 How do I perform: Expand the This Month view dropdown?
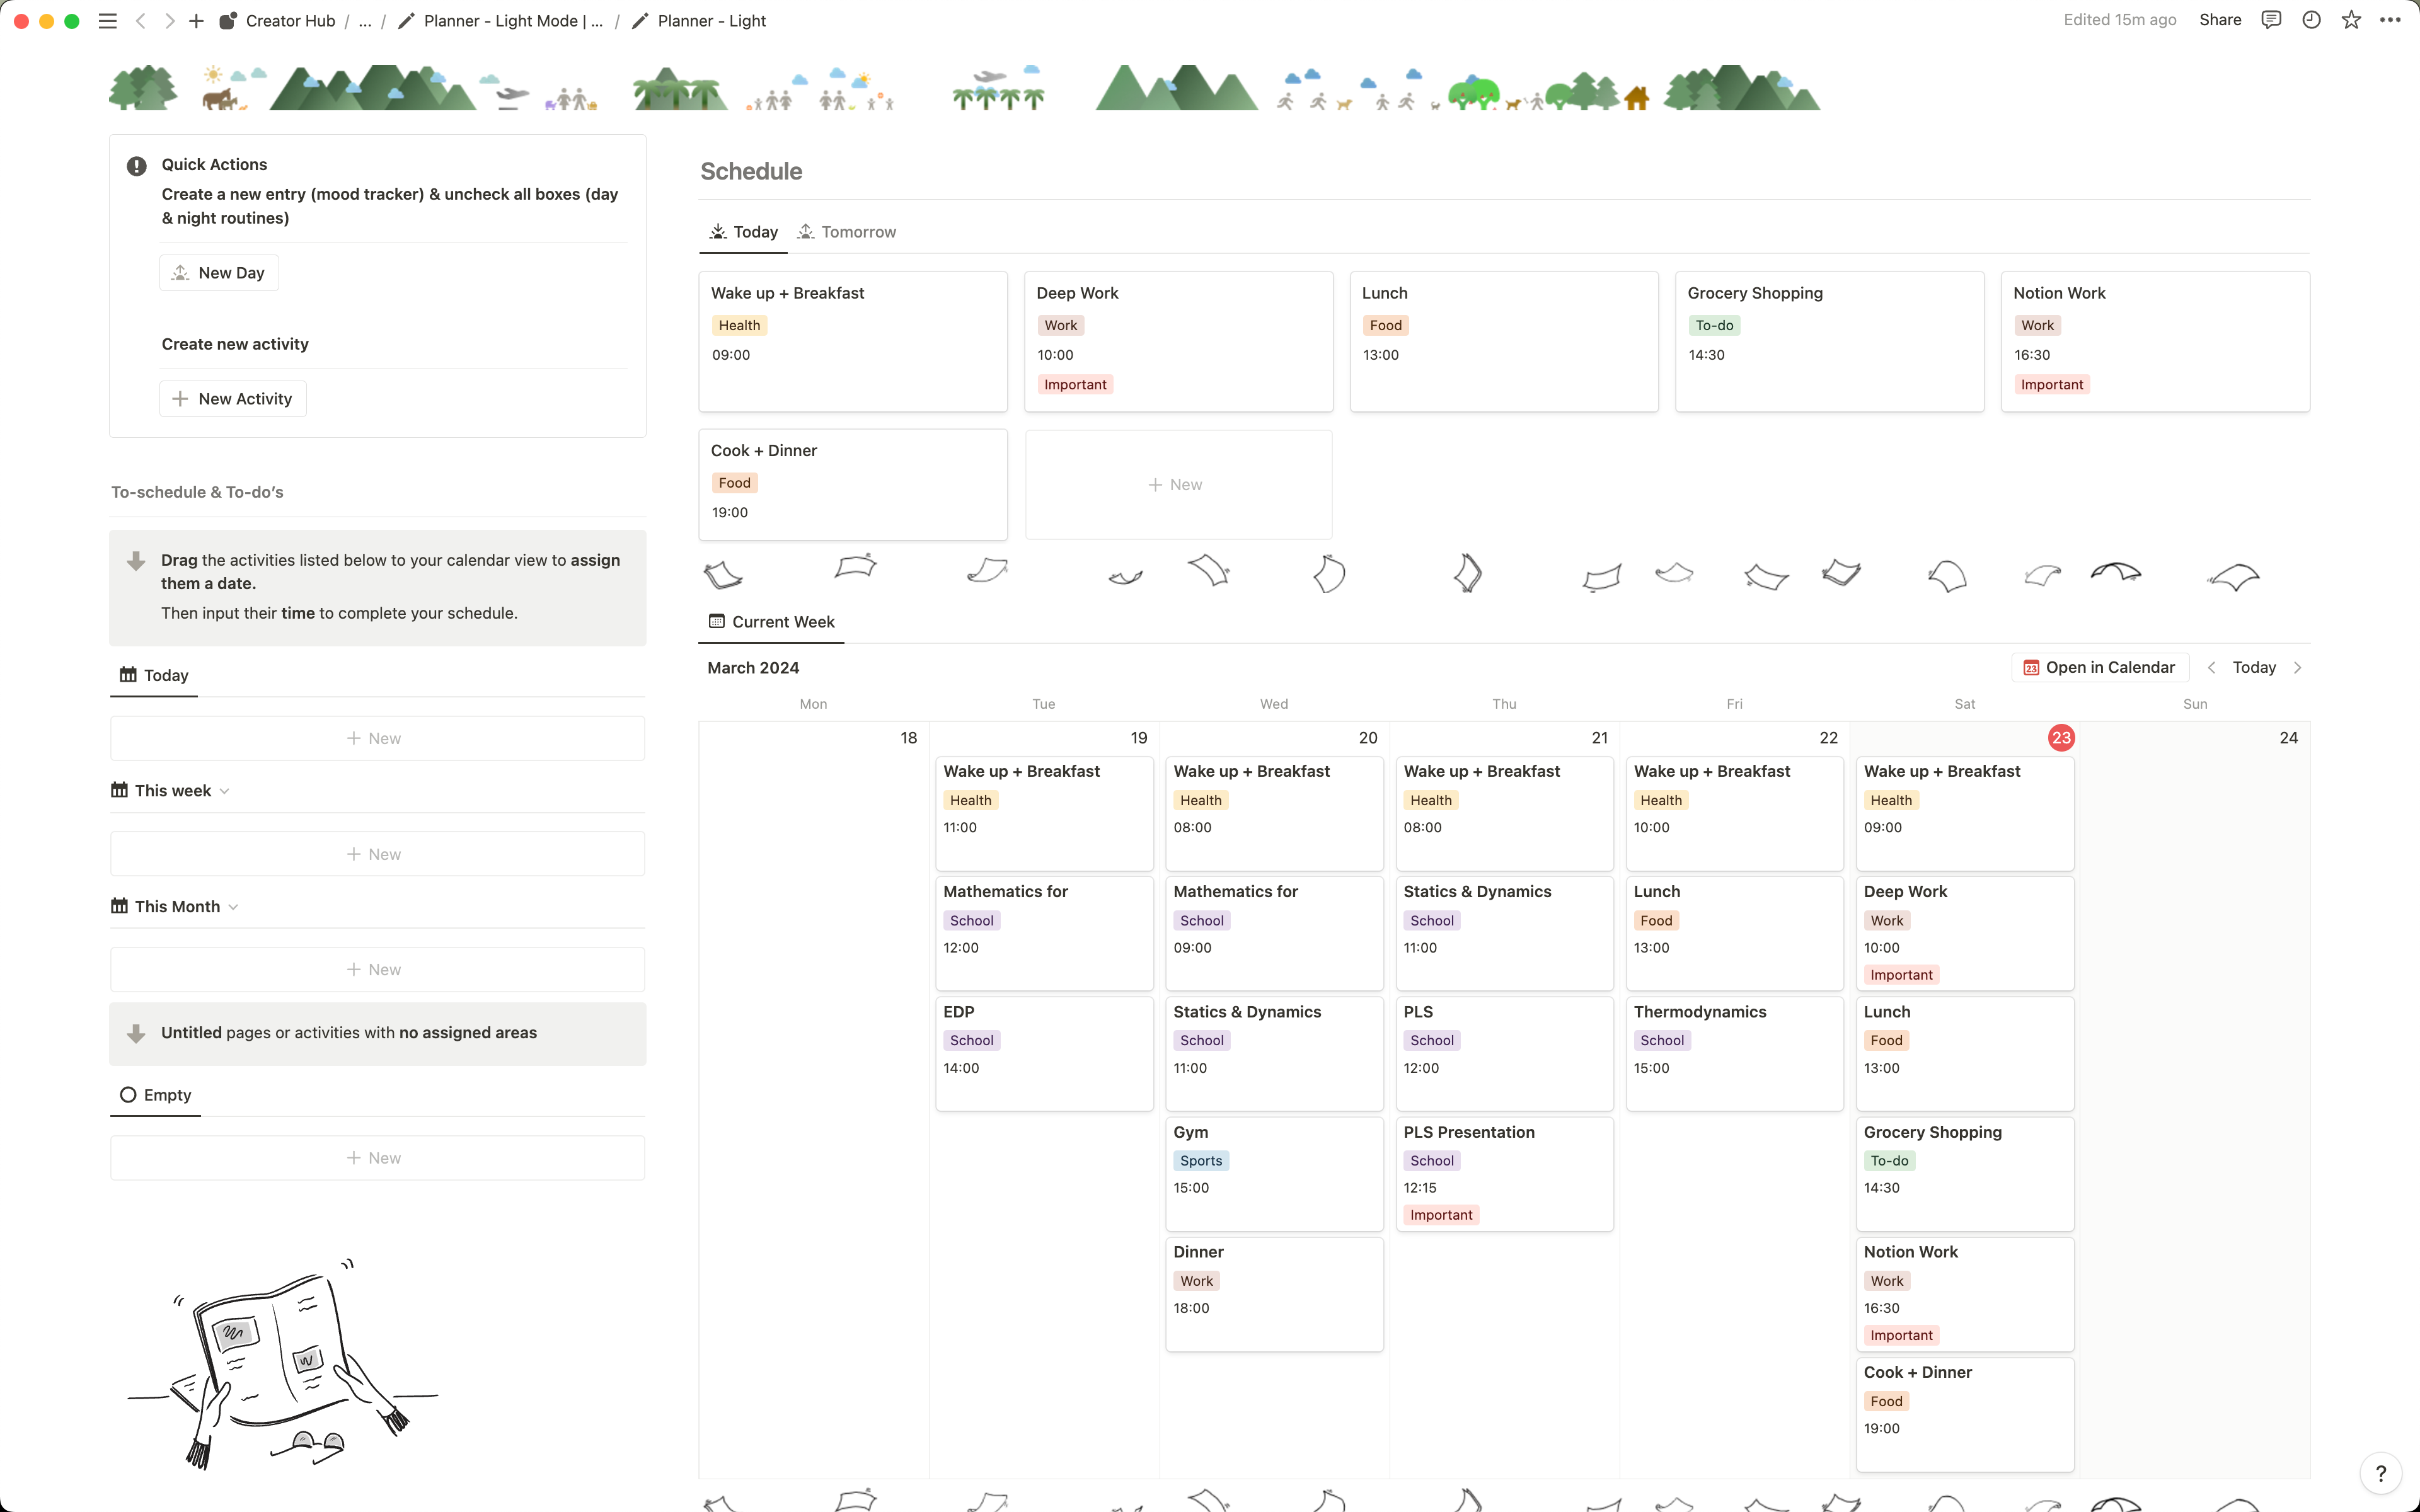[x=233, y=907]
